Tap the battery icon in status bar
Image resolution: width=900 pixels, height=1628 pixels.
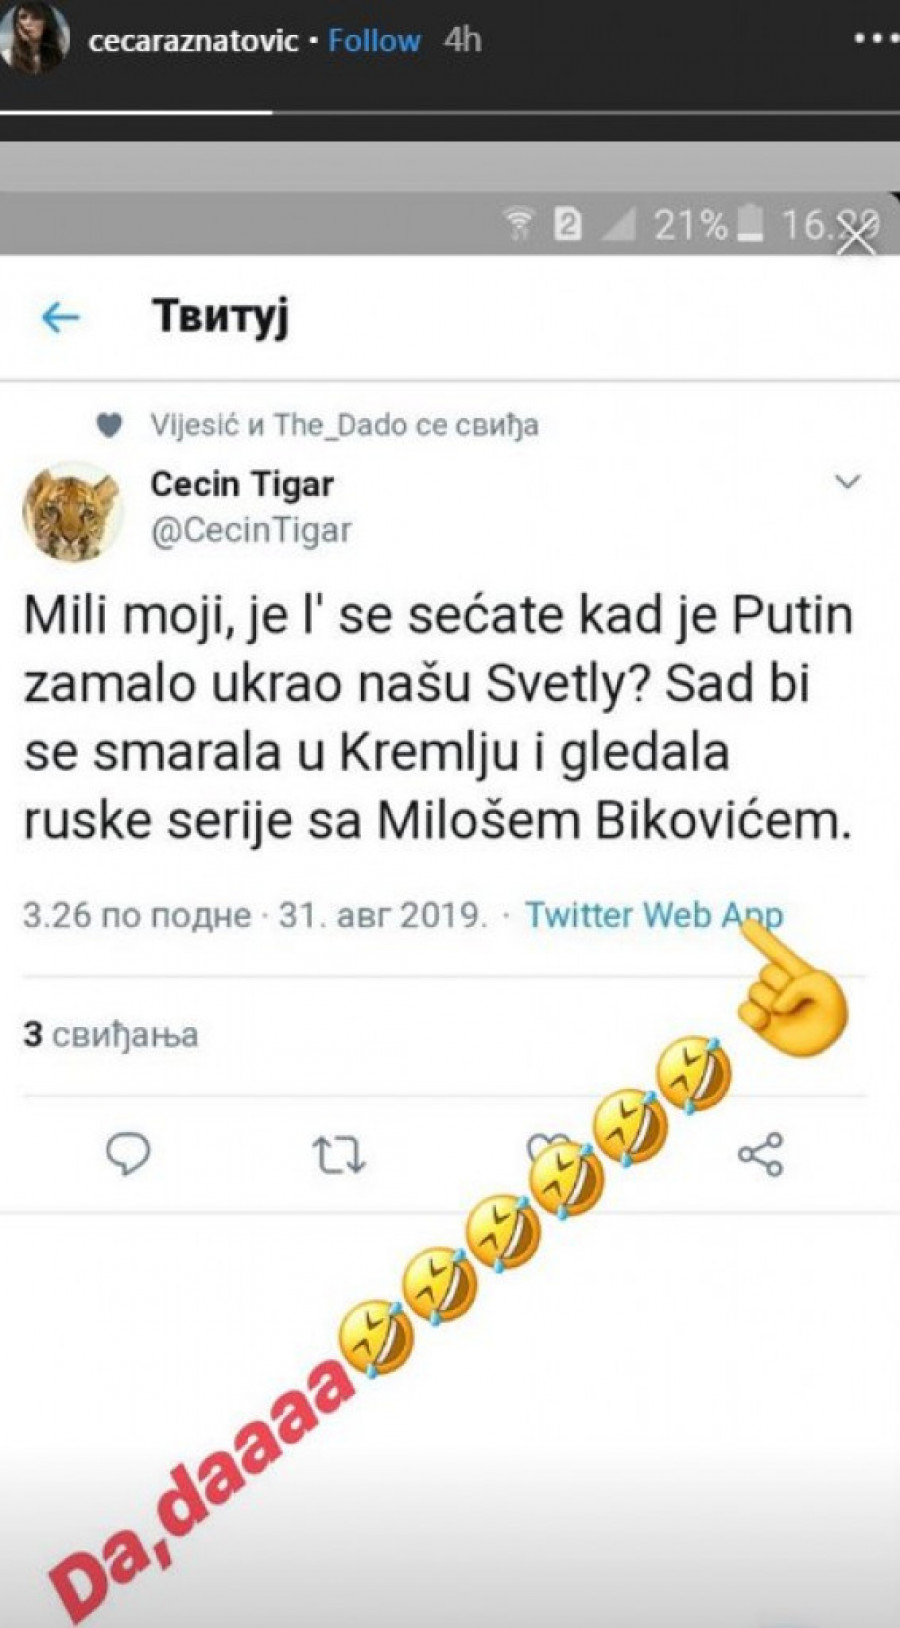coord(750,224)
